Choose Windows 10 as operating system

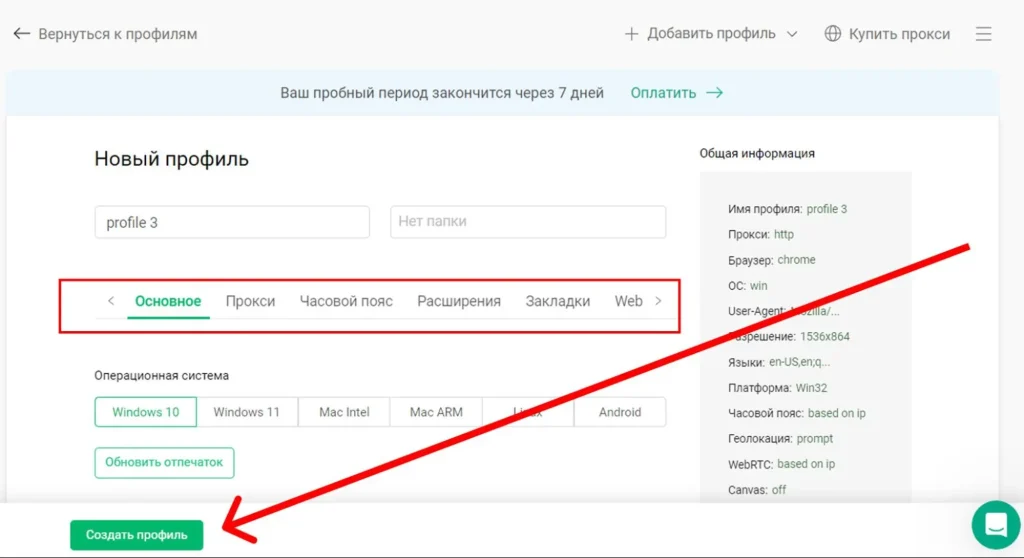pos(146,412)
